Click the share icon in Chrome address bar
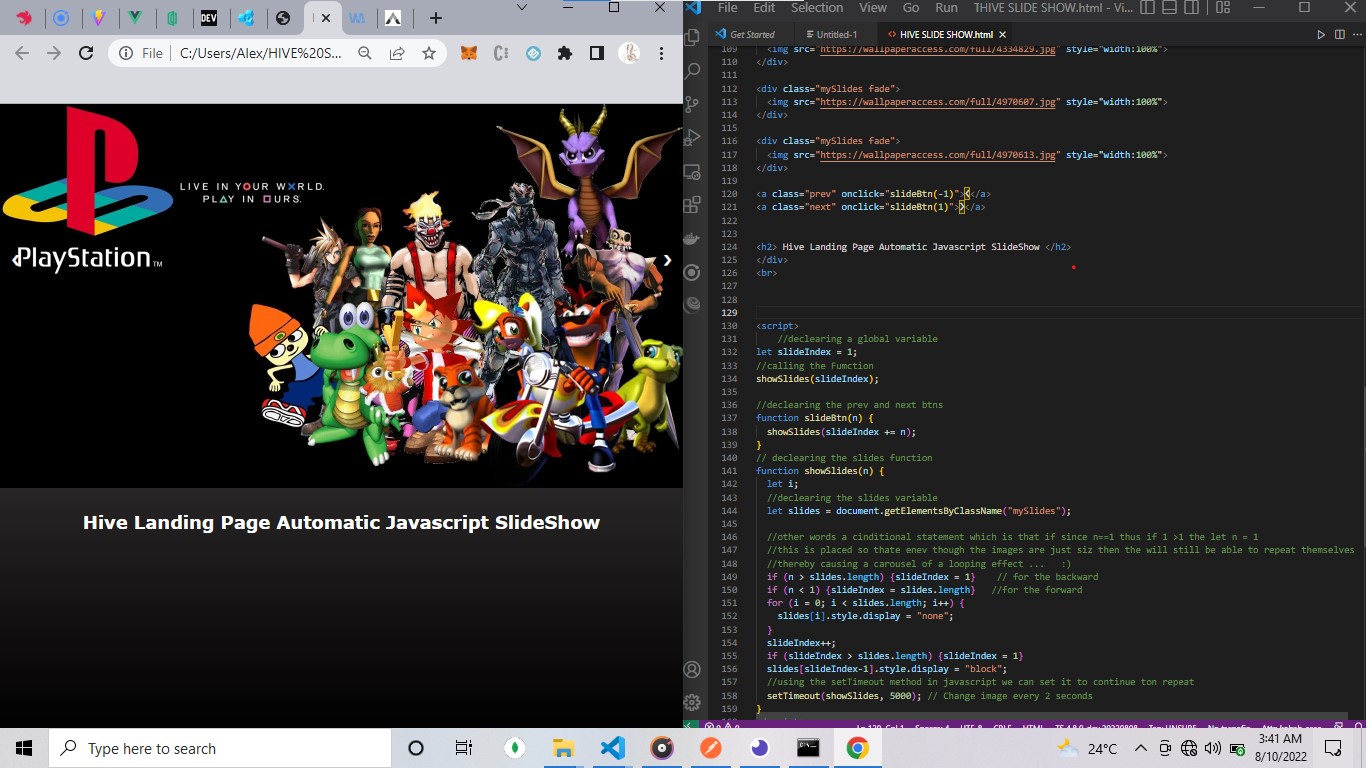 pyautogui.click(x=397, y=53)
